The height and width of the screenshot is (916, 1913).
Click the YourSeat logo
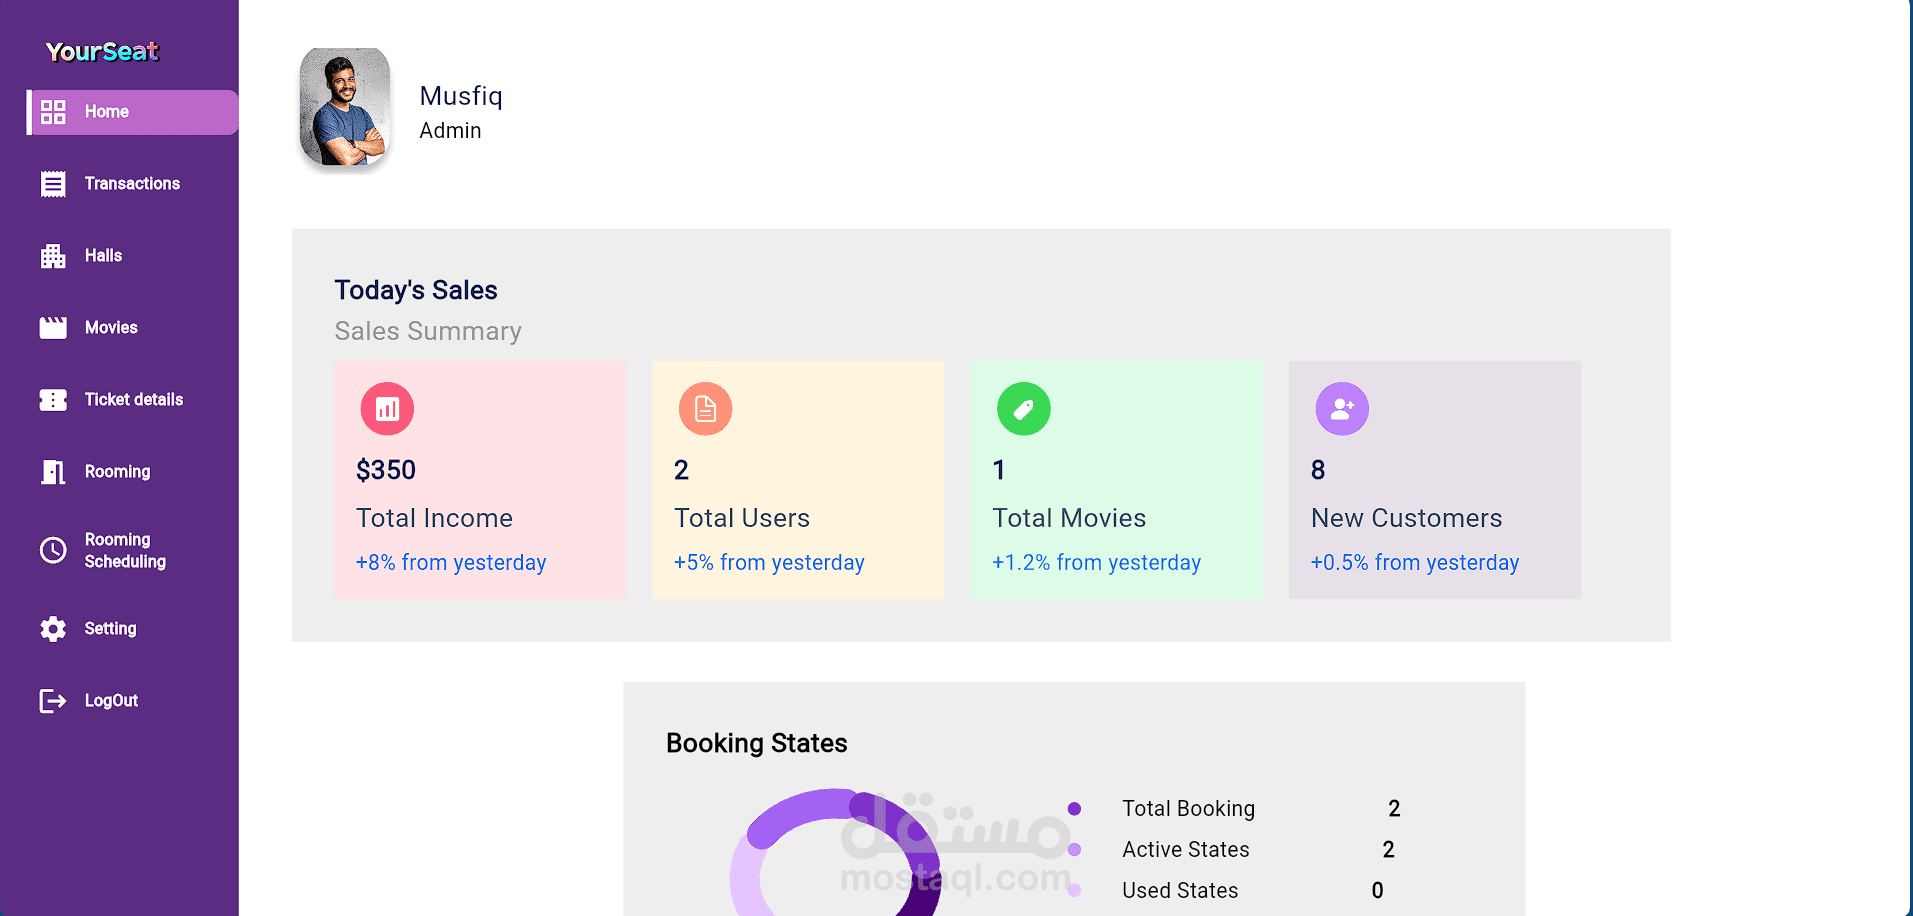[x=102, y=52]
